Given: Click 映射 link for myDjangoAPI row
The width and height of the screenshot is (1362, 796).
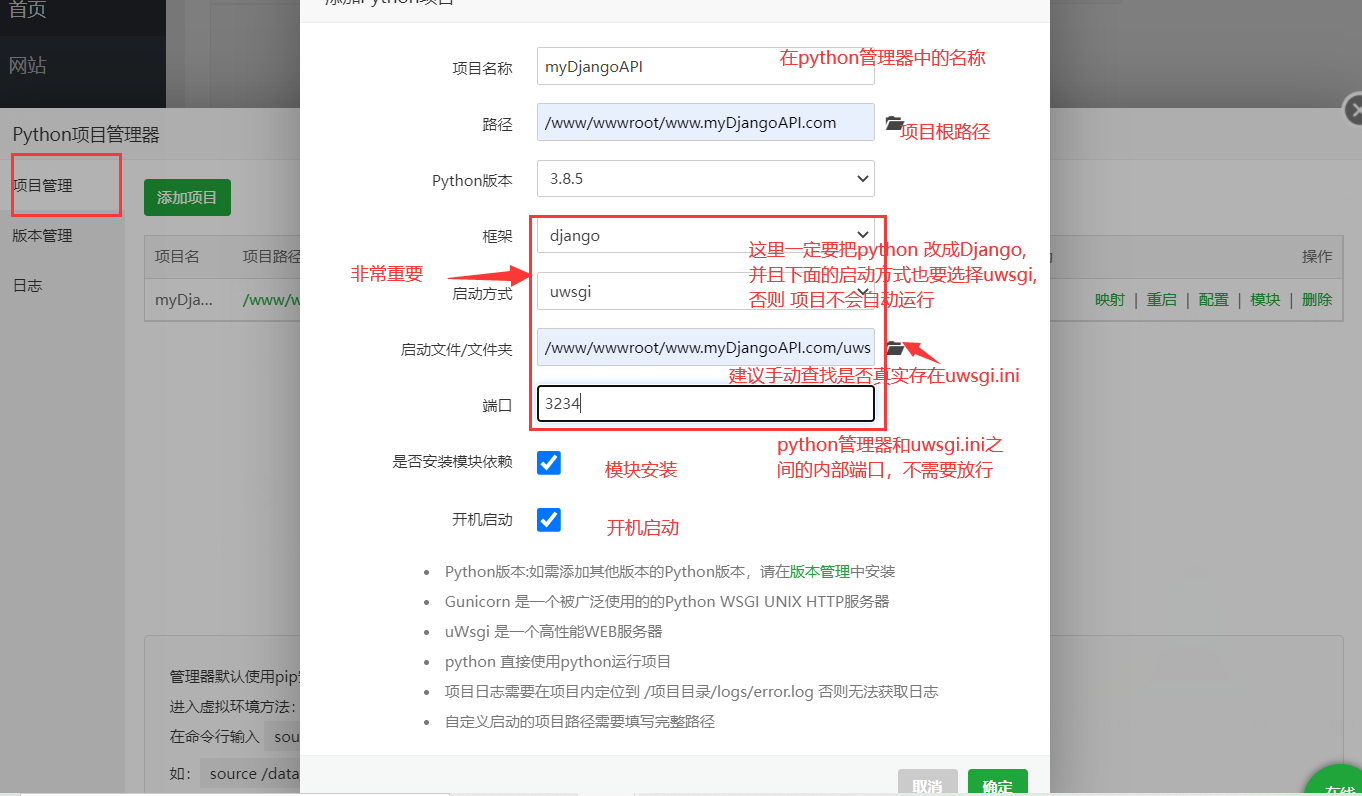Looking at the screenshot, I should pyautogui.click(x=1110, y=299).
